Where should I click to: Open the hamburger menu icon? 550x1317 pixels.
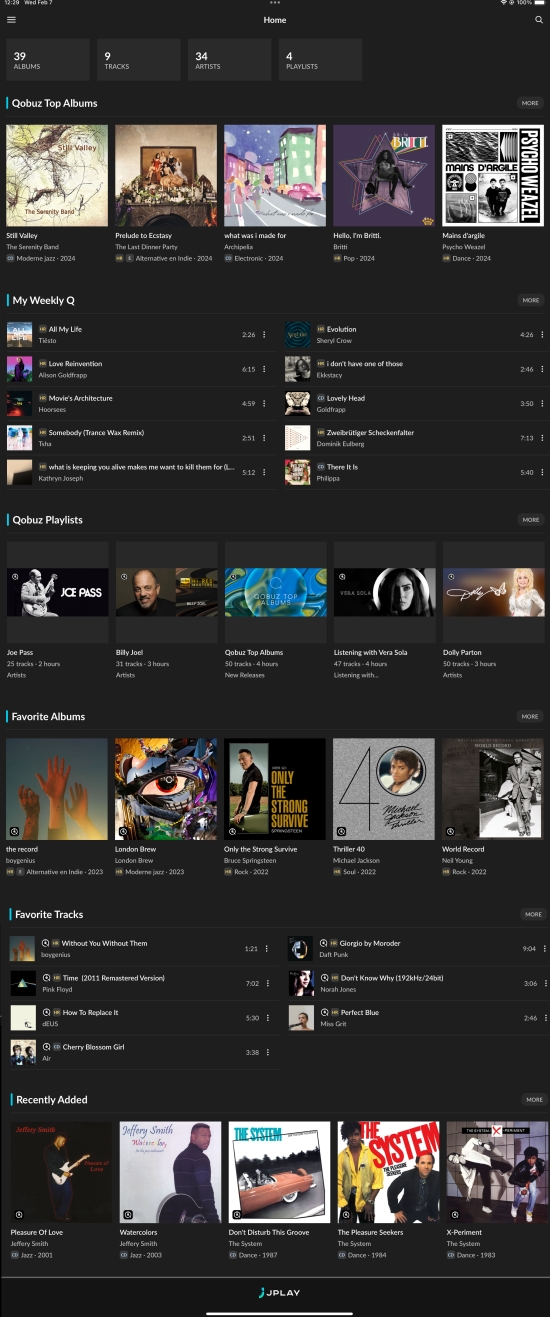click(11, 20)
